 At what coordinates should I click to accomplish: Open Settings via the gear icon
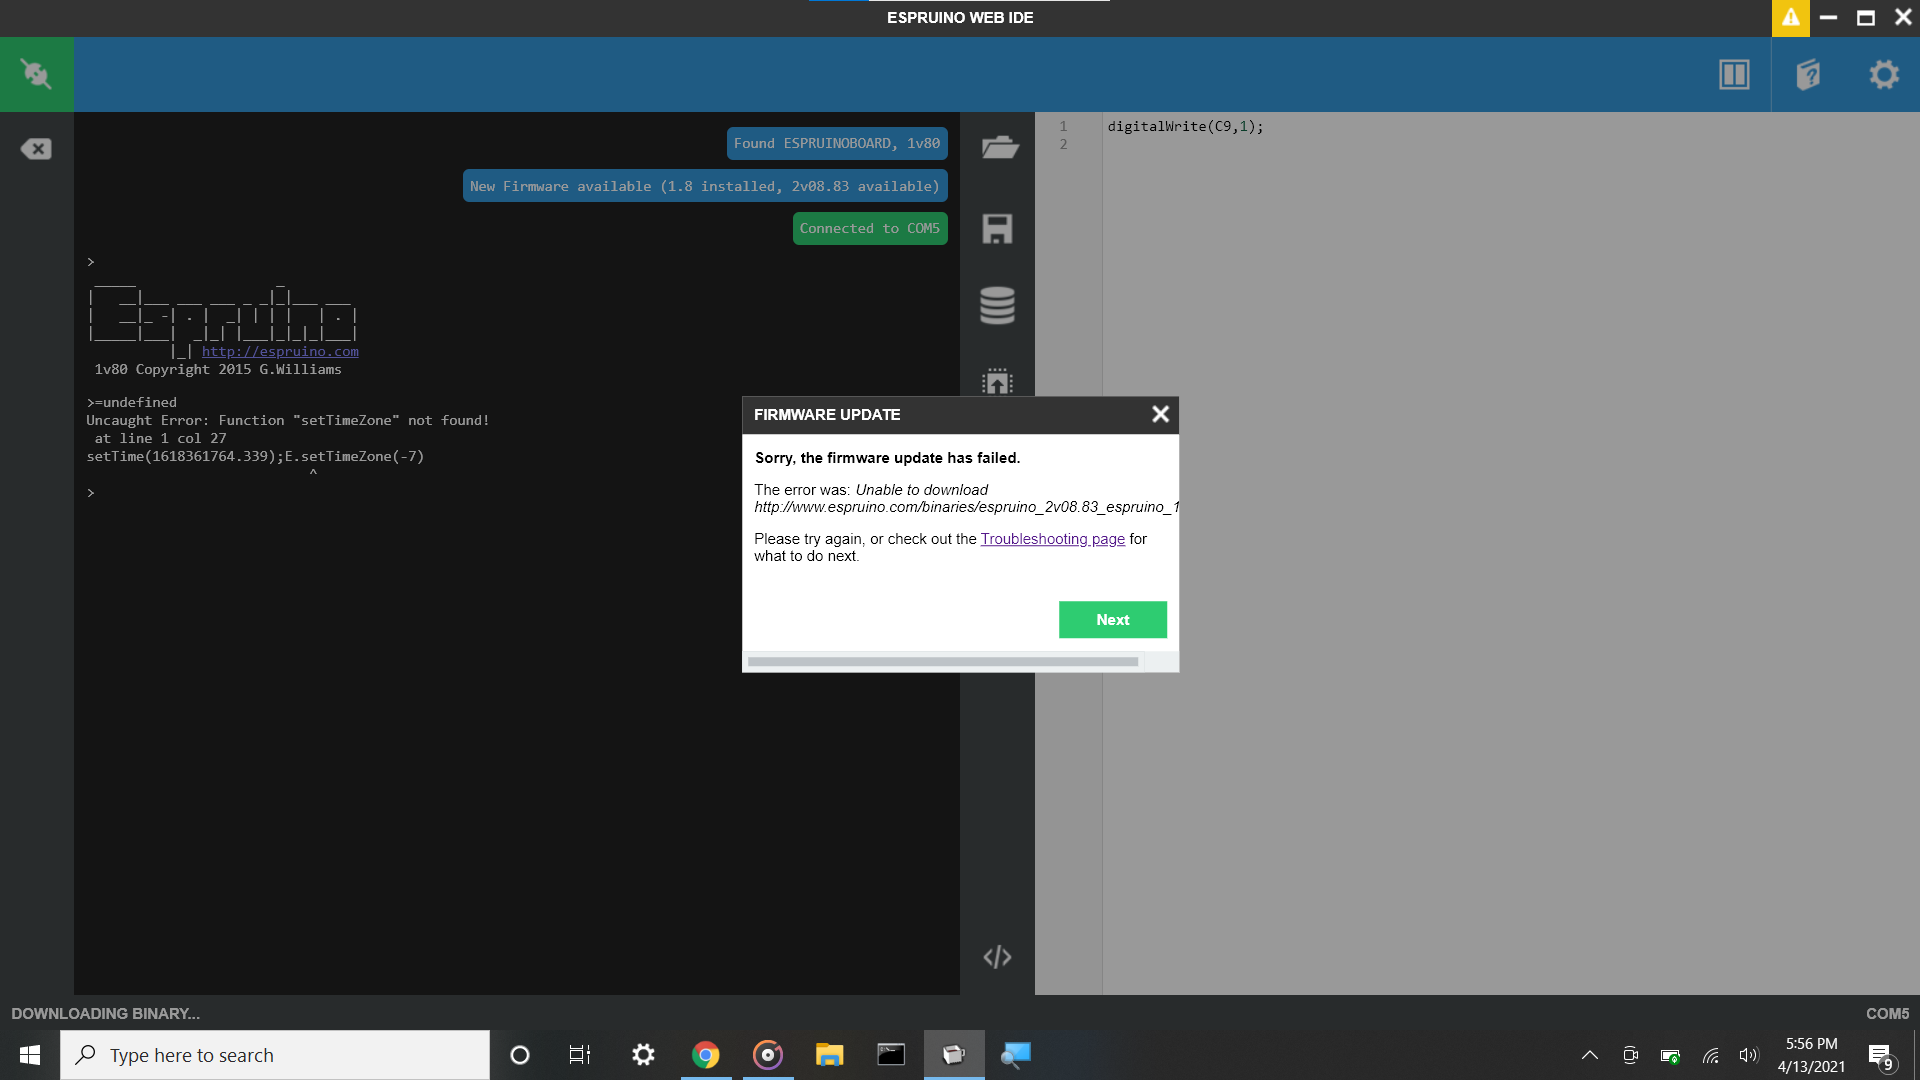click(1884, 75)
